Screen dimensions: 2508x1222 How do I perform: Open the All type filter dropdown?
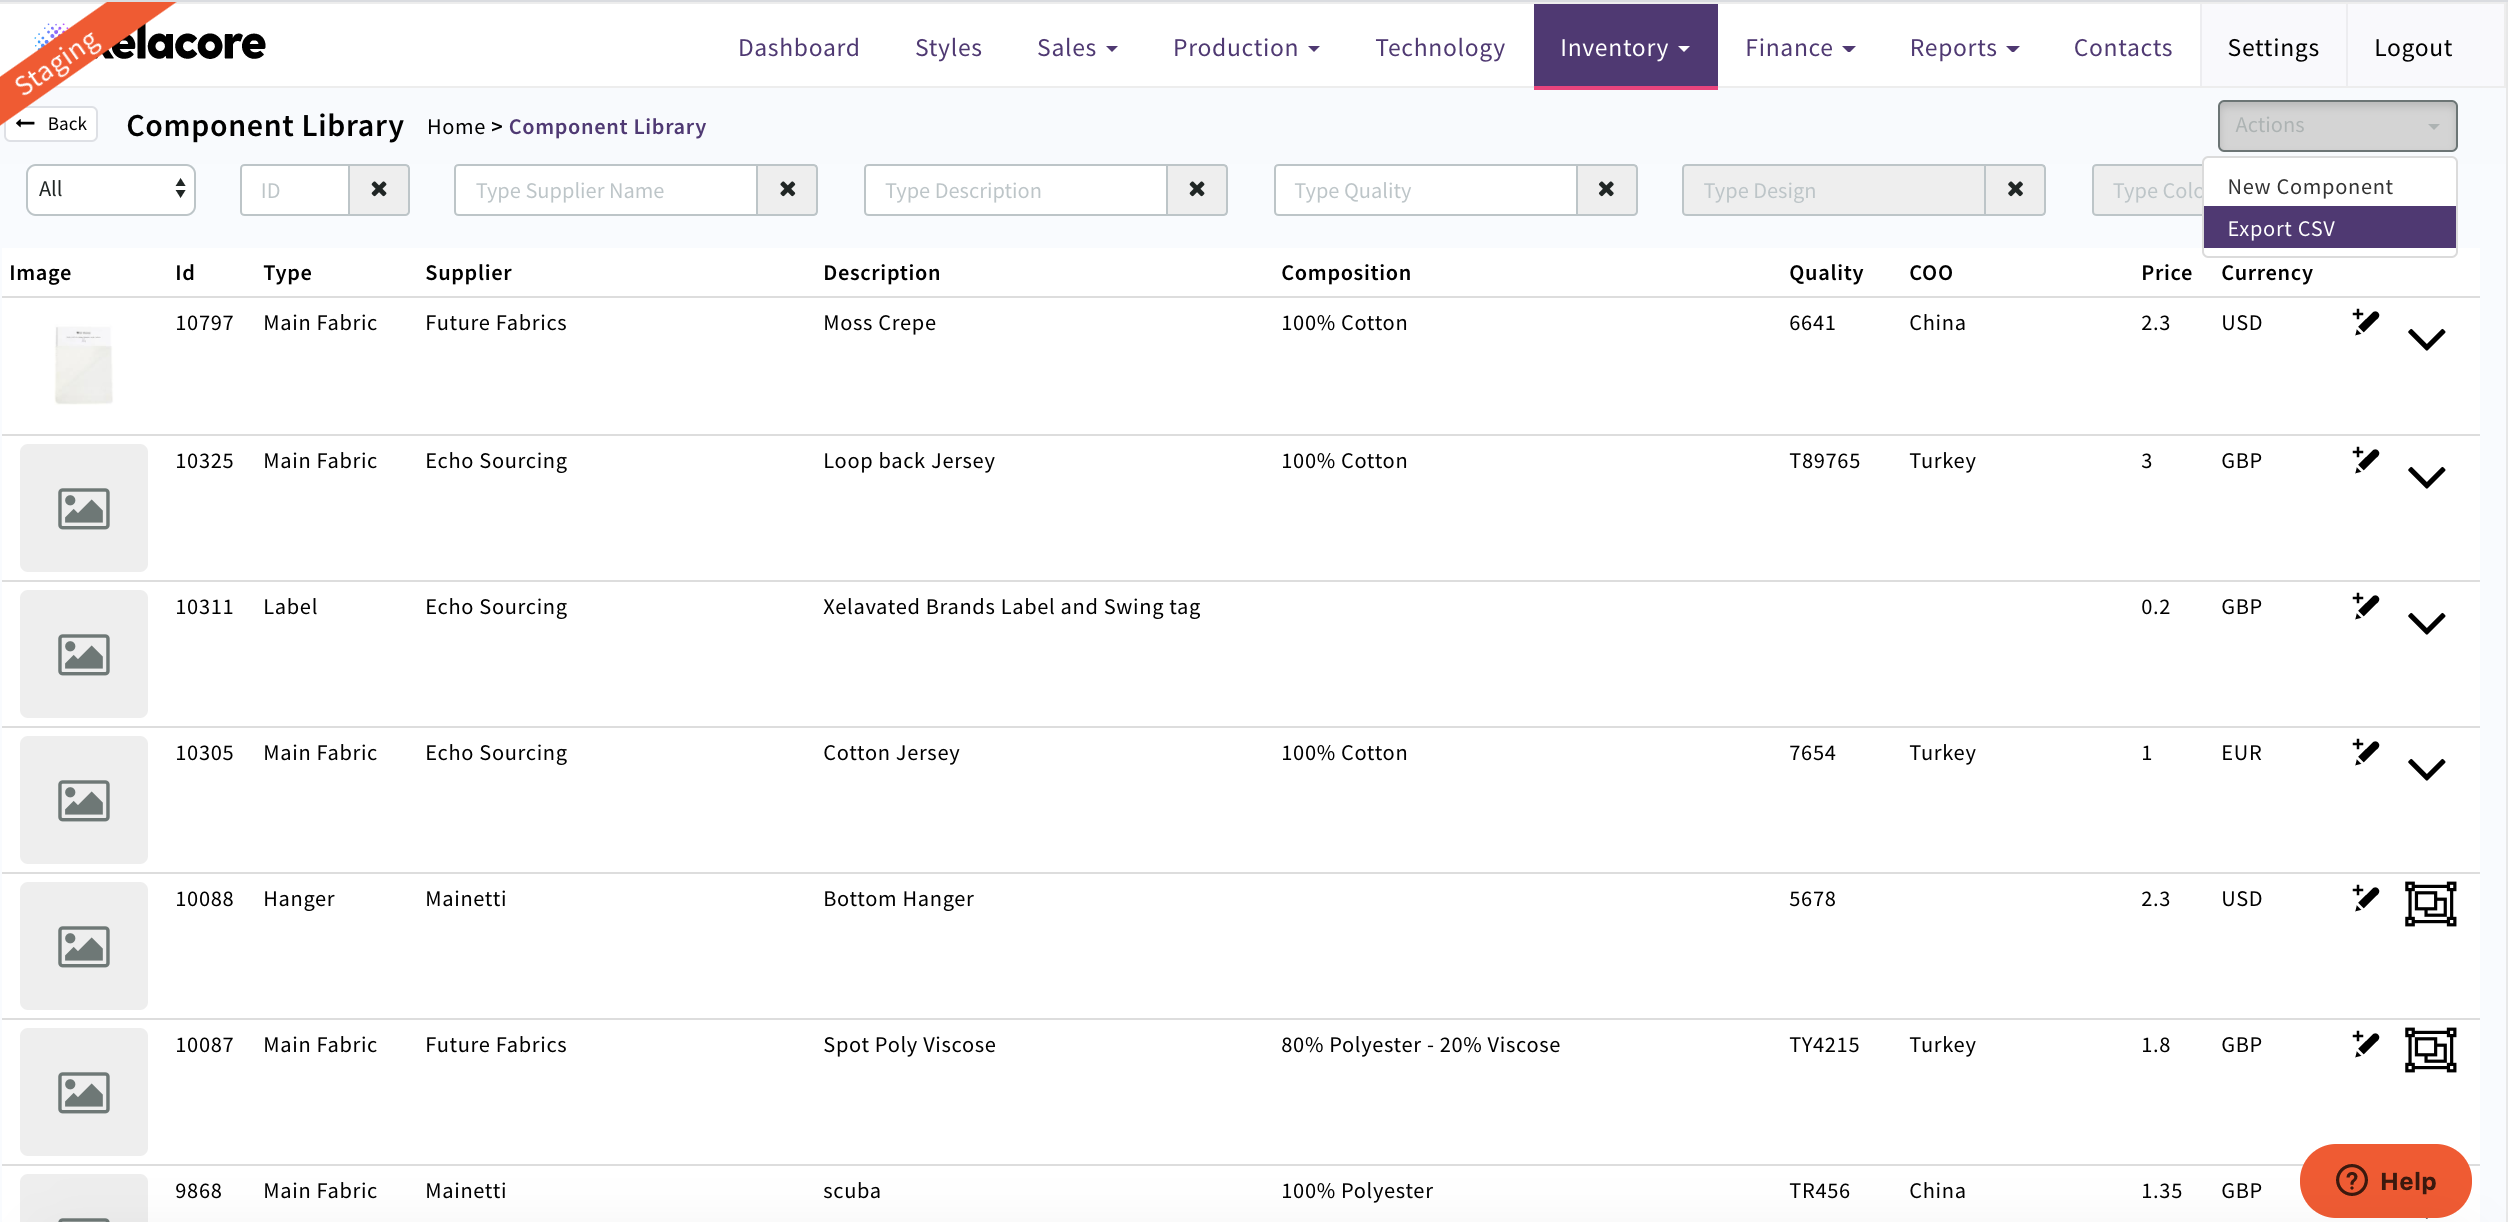tap(111, 190)
